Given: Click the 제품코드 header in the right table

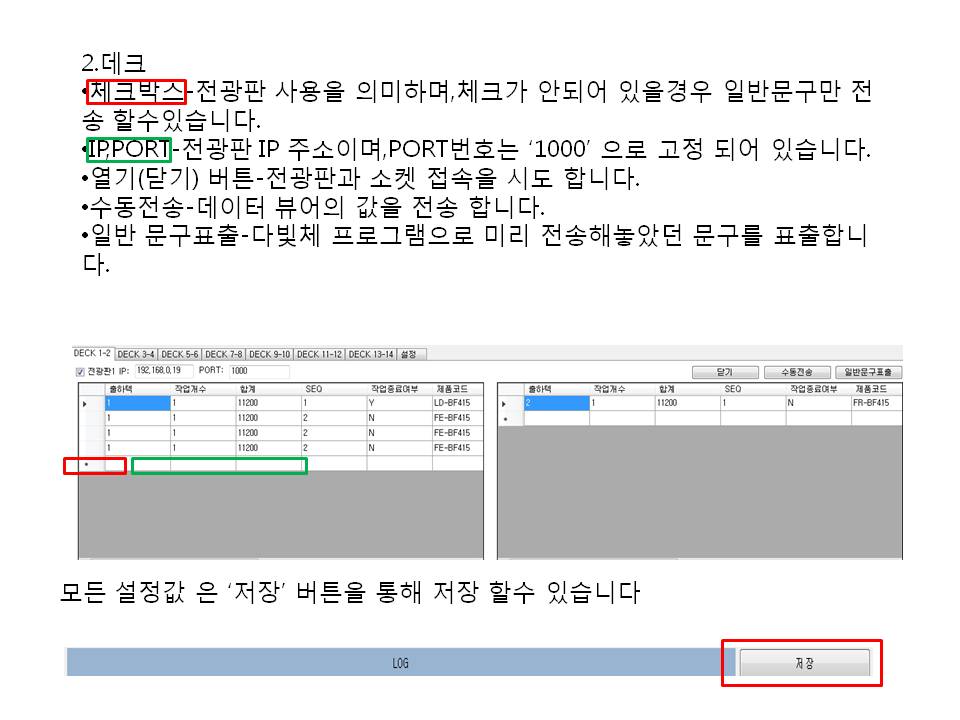Looking at the screenshot, I should point(876,389).
